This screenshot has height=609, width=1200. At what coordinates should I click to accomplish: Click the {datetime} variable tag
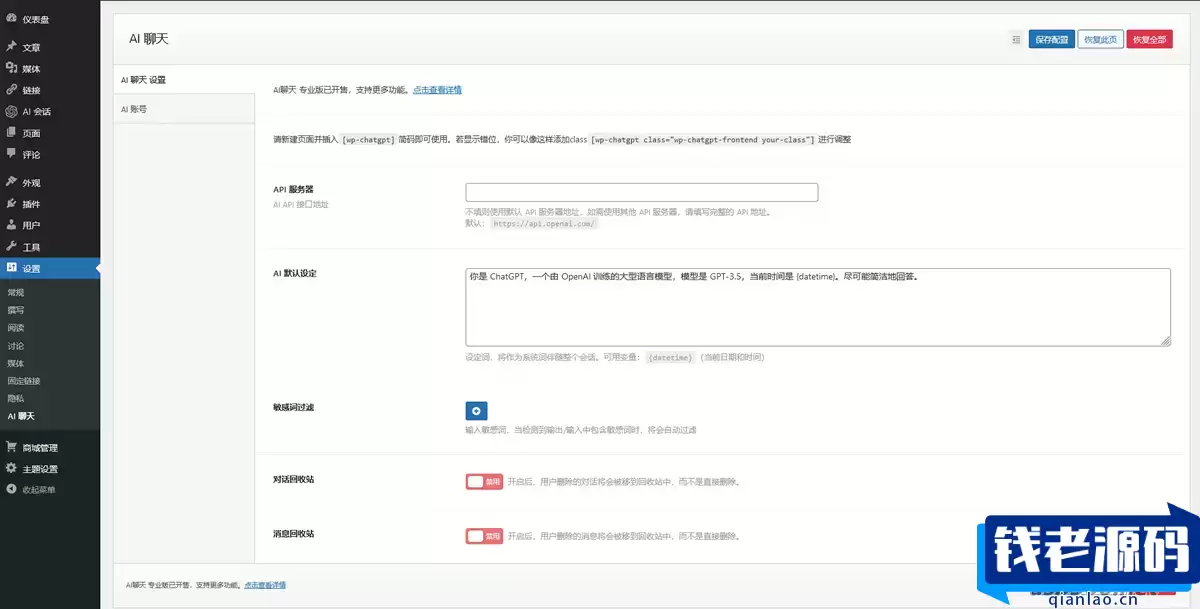[670, 357]
